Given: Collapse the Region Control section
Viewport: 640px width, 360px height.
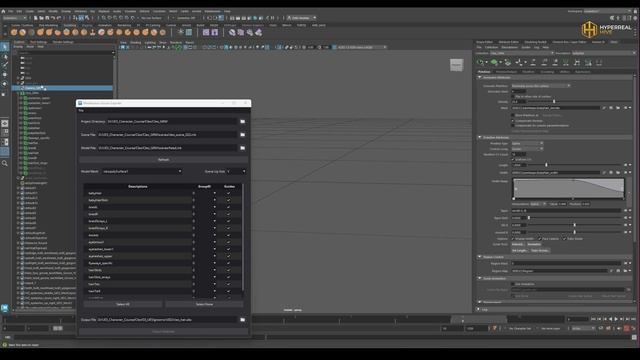Looking at the screenshot, I should click(480, 257).
